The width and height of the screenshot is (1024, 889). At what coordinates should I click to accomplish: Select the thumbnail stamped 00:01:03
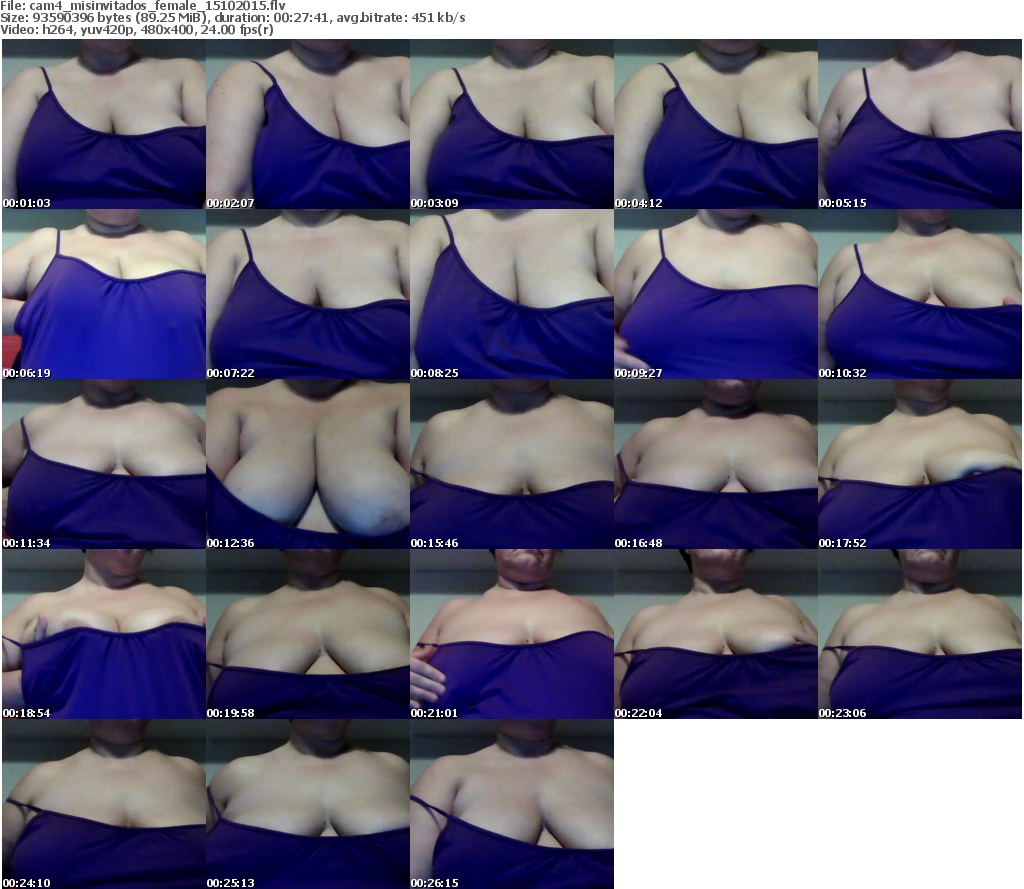pos(104,124)
